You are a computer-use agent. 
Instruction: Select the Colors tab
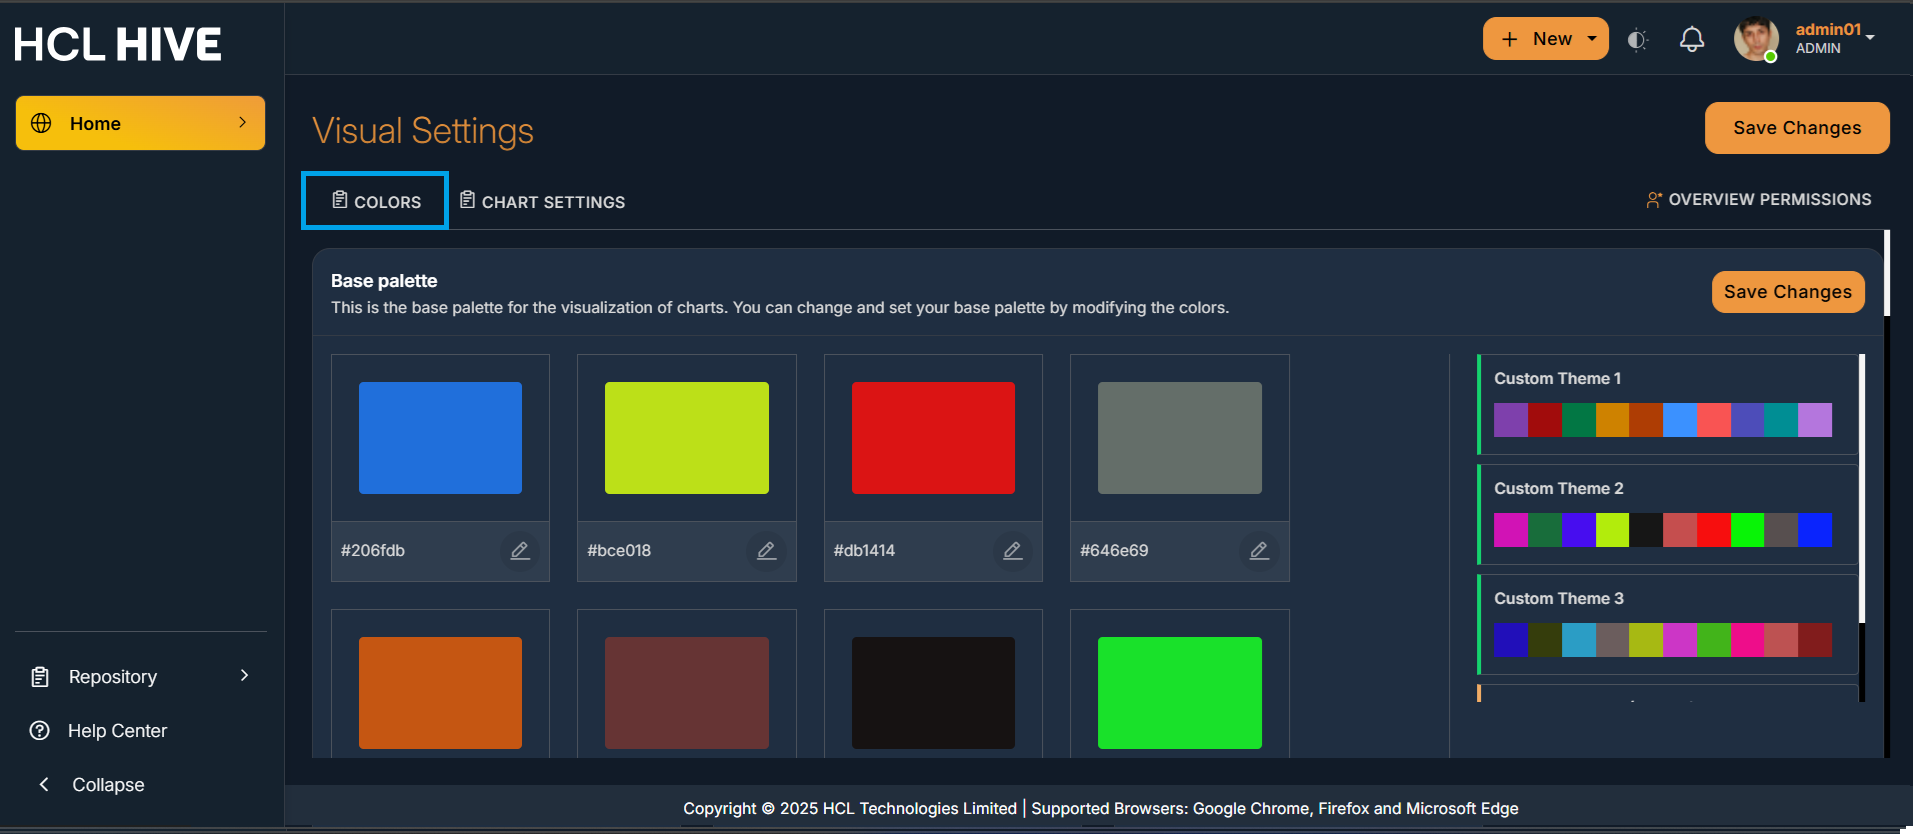(x=376, y=202)
